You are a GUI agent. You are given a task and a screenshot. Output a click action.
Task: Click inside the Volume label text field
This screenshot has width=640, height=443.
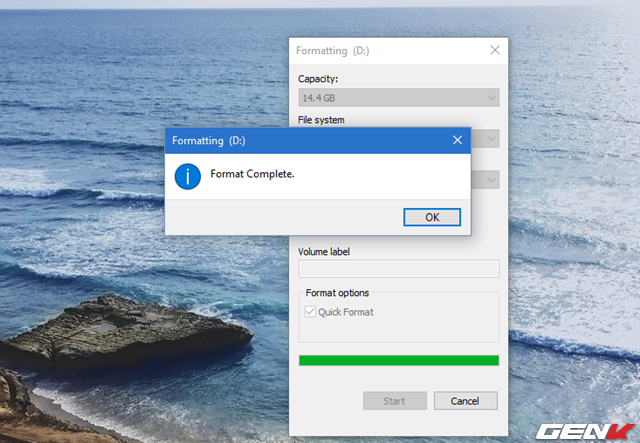coord(398,268)
